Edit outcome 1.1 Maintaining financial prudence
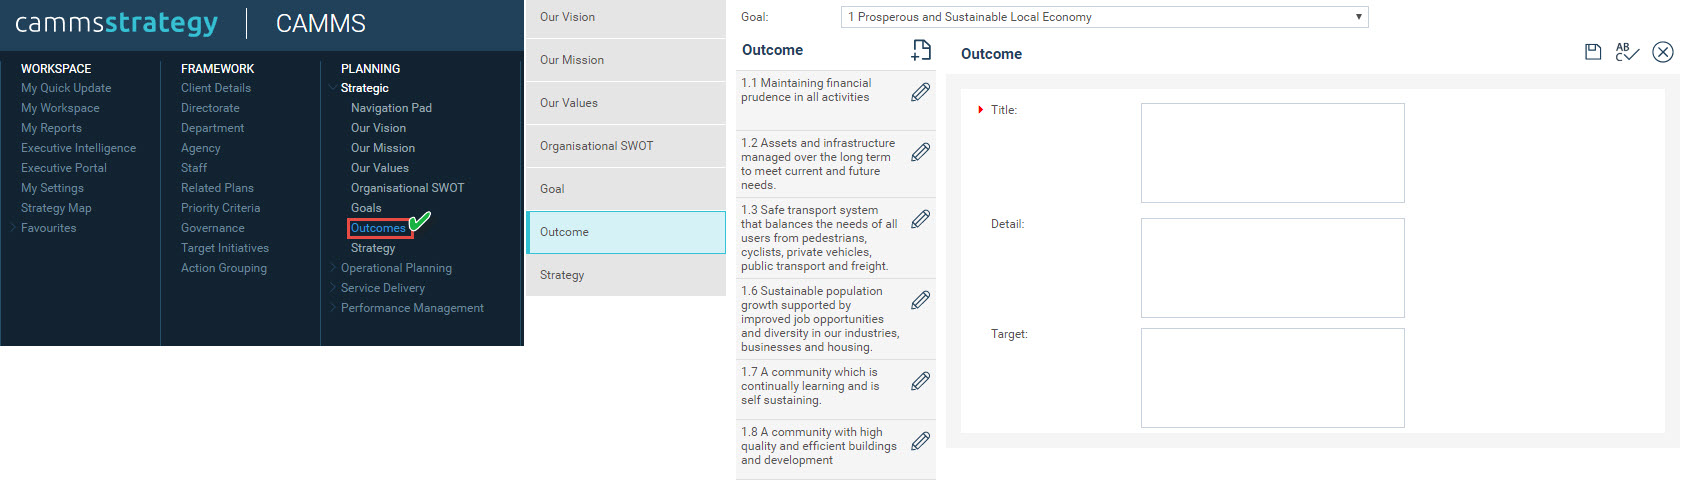The height and width of the screenshot is (481, 1683). pyautogui.click(x=921, y=92)
